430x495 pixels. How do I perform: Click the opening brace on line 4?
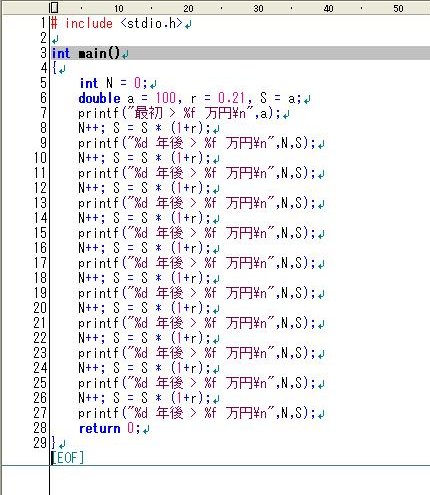point(54,68)
